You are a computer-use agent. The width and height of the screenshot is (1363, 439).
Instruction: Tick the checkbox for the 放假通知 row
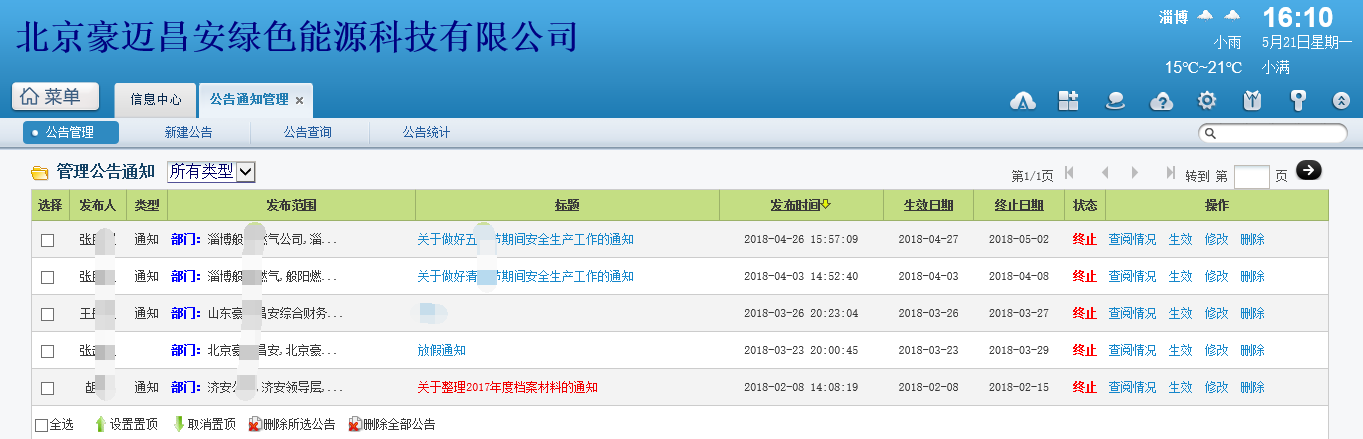click(47, 351)
